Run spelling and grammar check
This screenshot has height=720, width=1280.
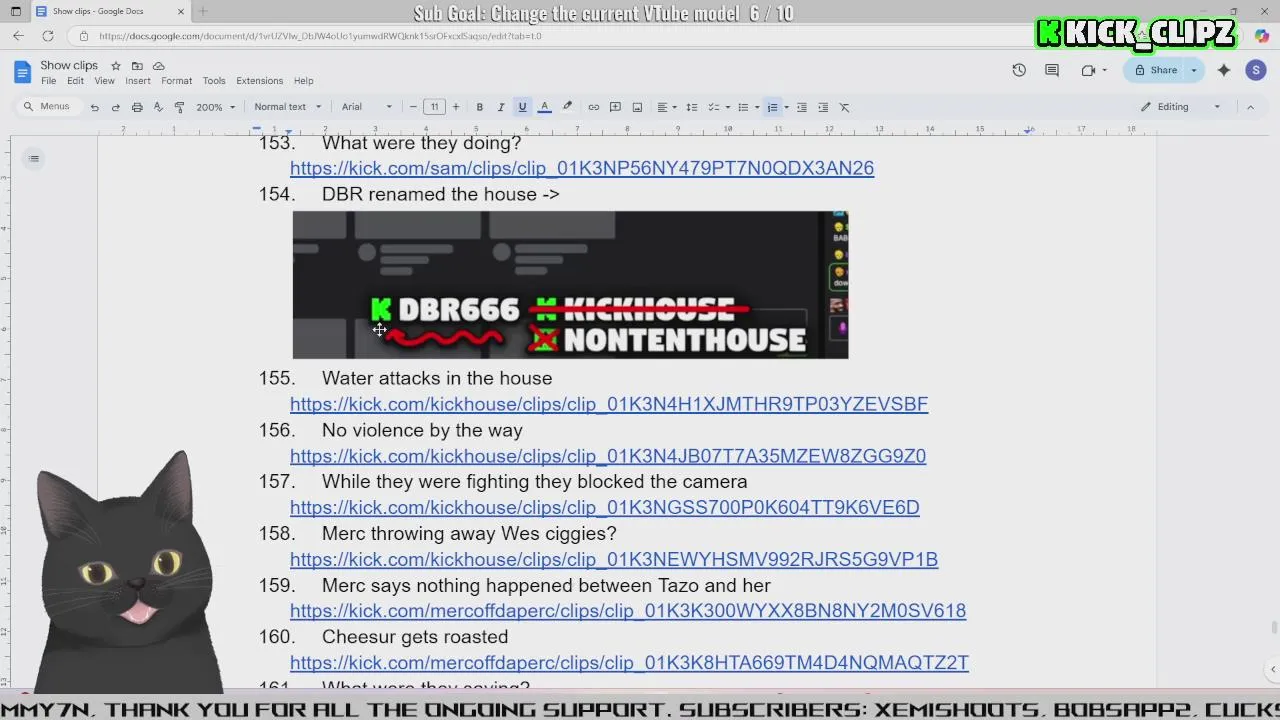158,107
